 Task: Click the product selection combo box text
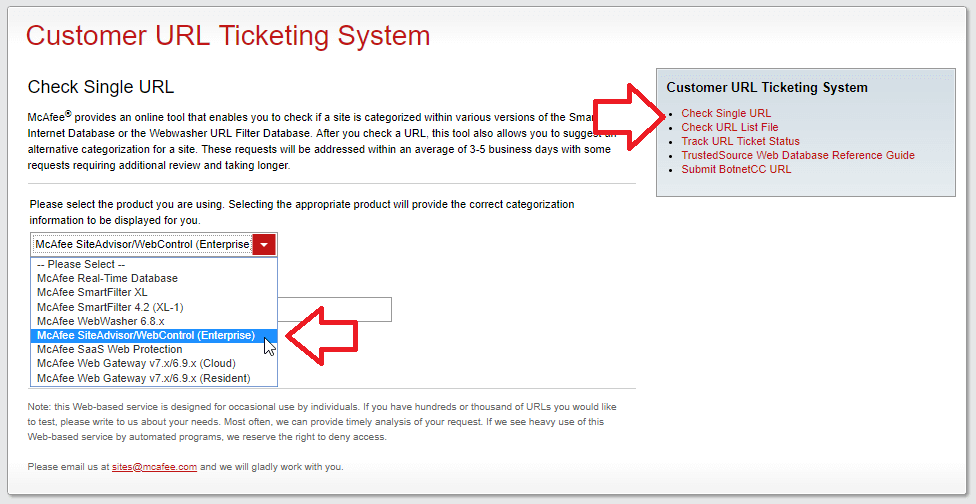point(143,245)
